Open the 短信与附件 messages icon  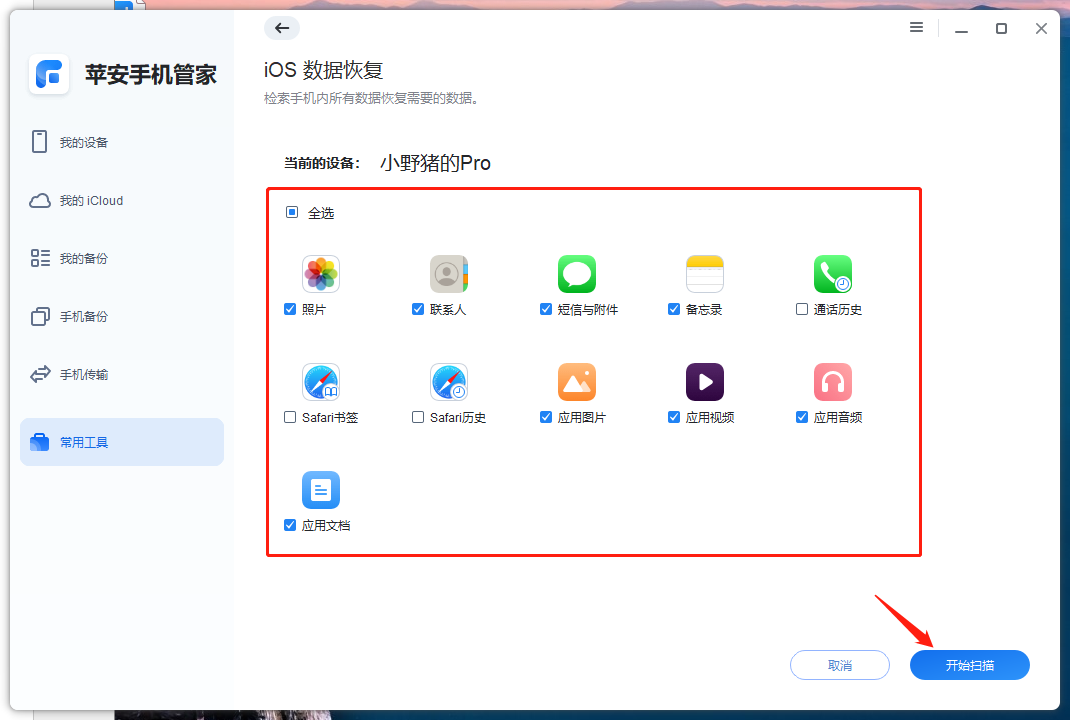[577, 273]
